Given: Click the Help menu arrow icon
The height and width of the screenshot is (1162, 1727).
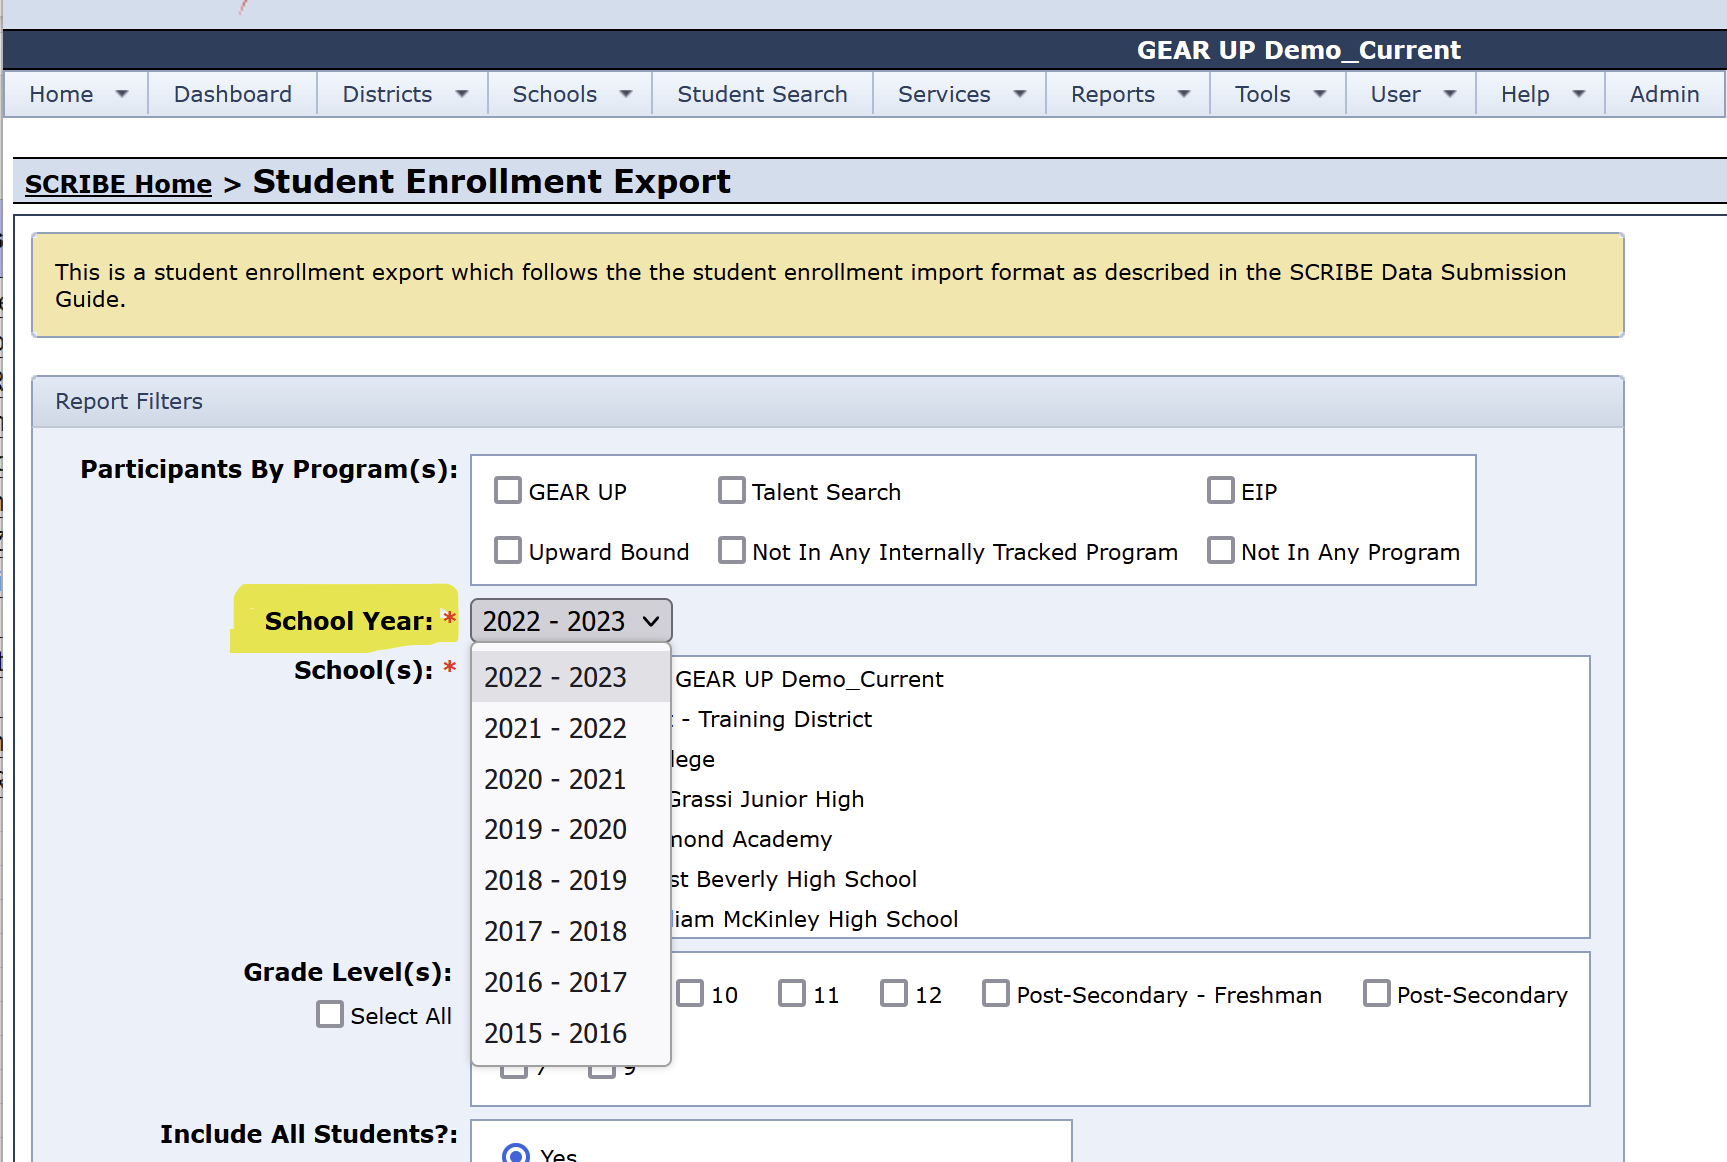Looking at the screenshot, I should tap(1579, 94).
